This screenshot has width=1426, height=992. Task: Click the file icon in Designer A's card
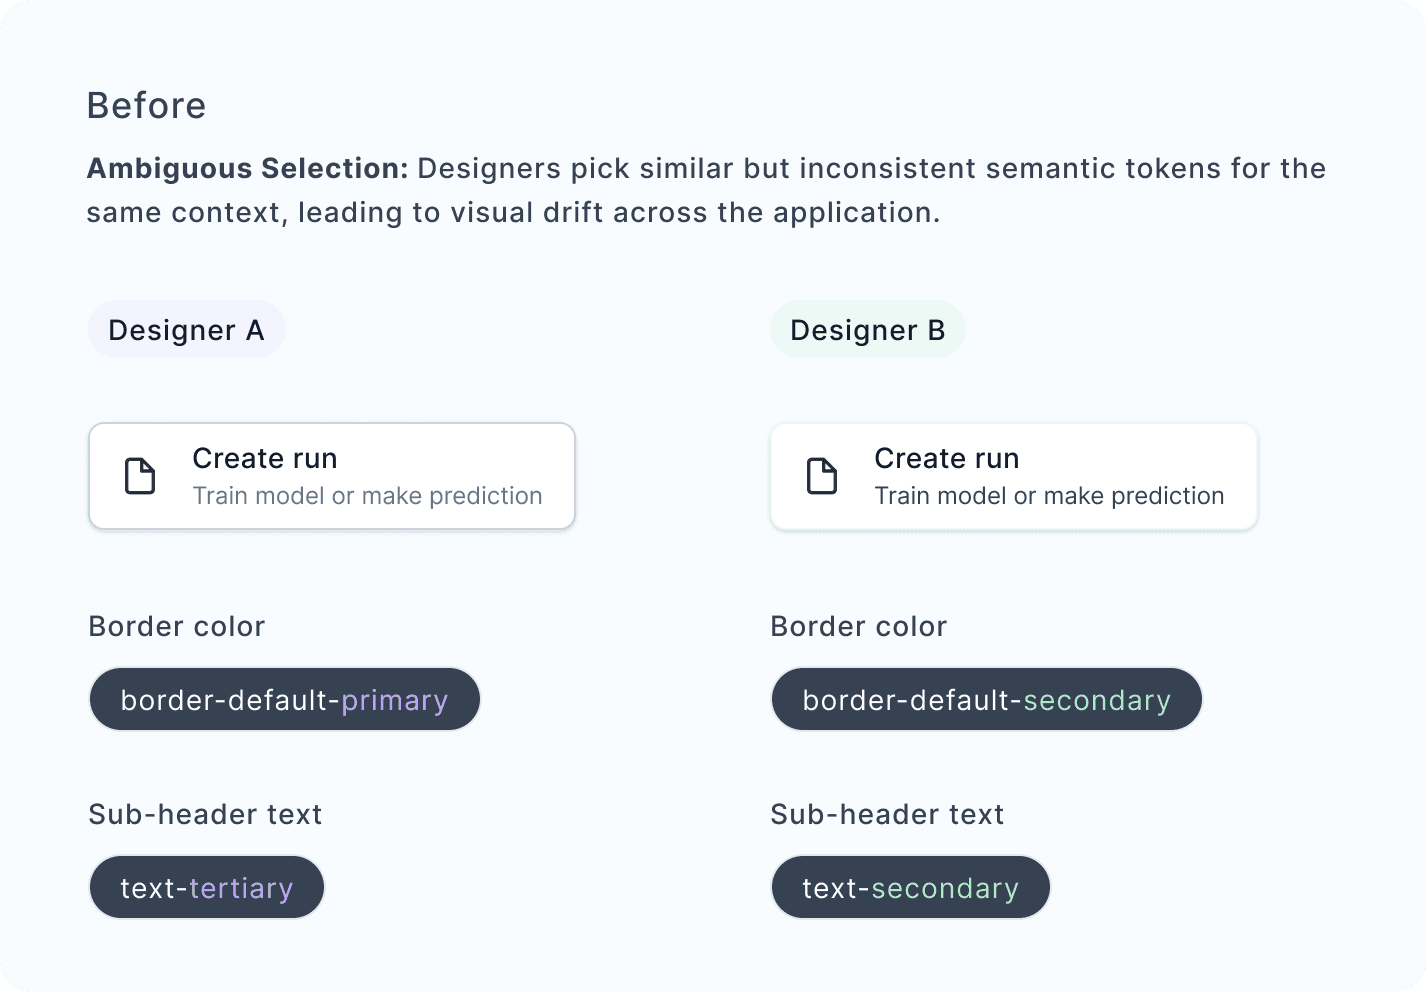click(140, 476)
